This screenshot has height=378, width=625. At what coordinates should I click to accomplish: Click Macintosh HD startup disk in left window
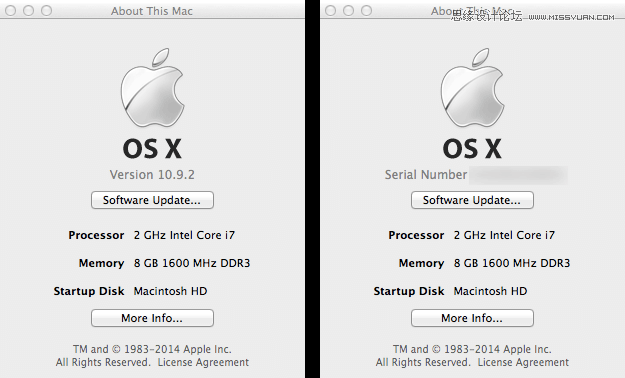171,291
